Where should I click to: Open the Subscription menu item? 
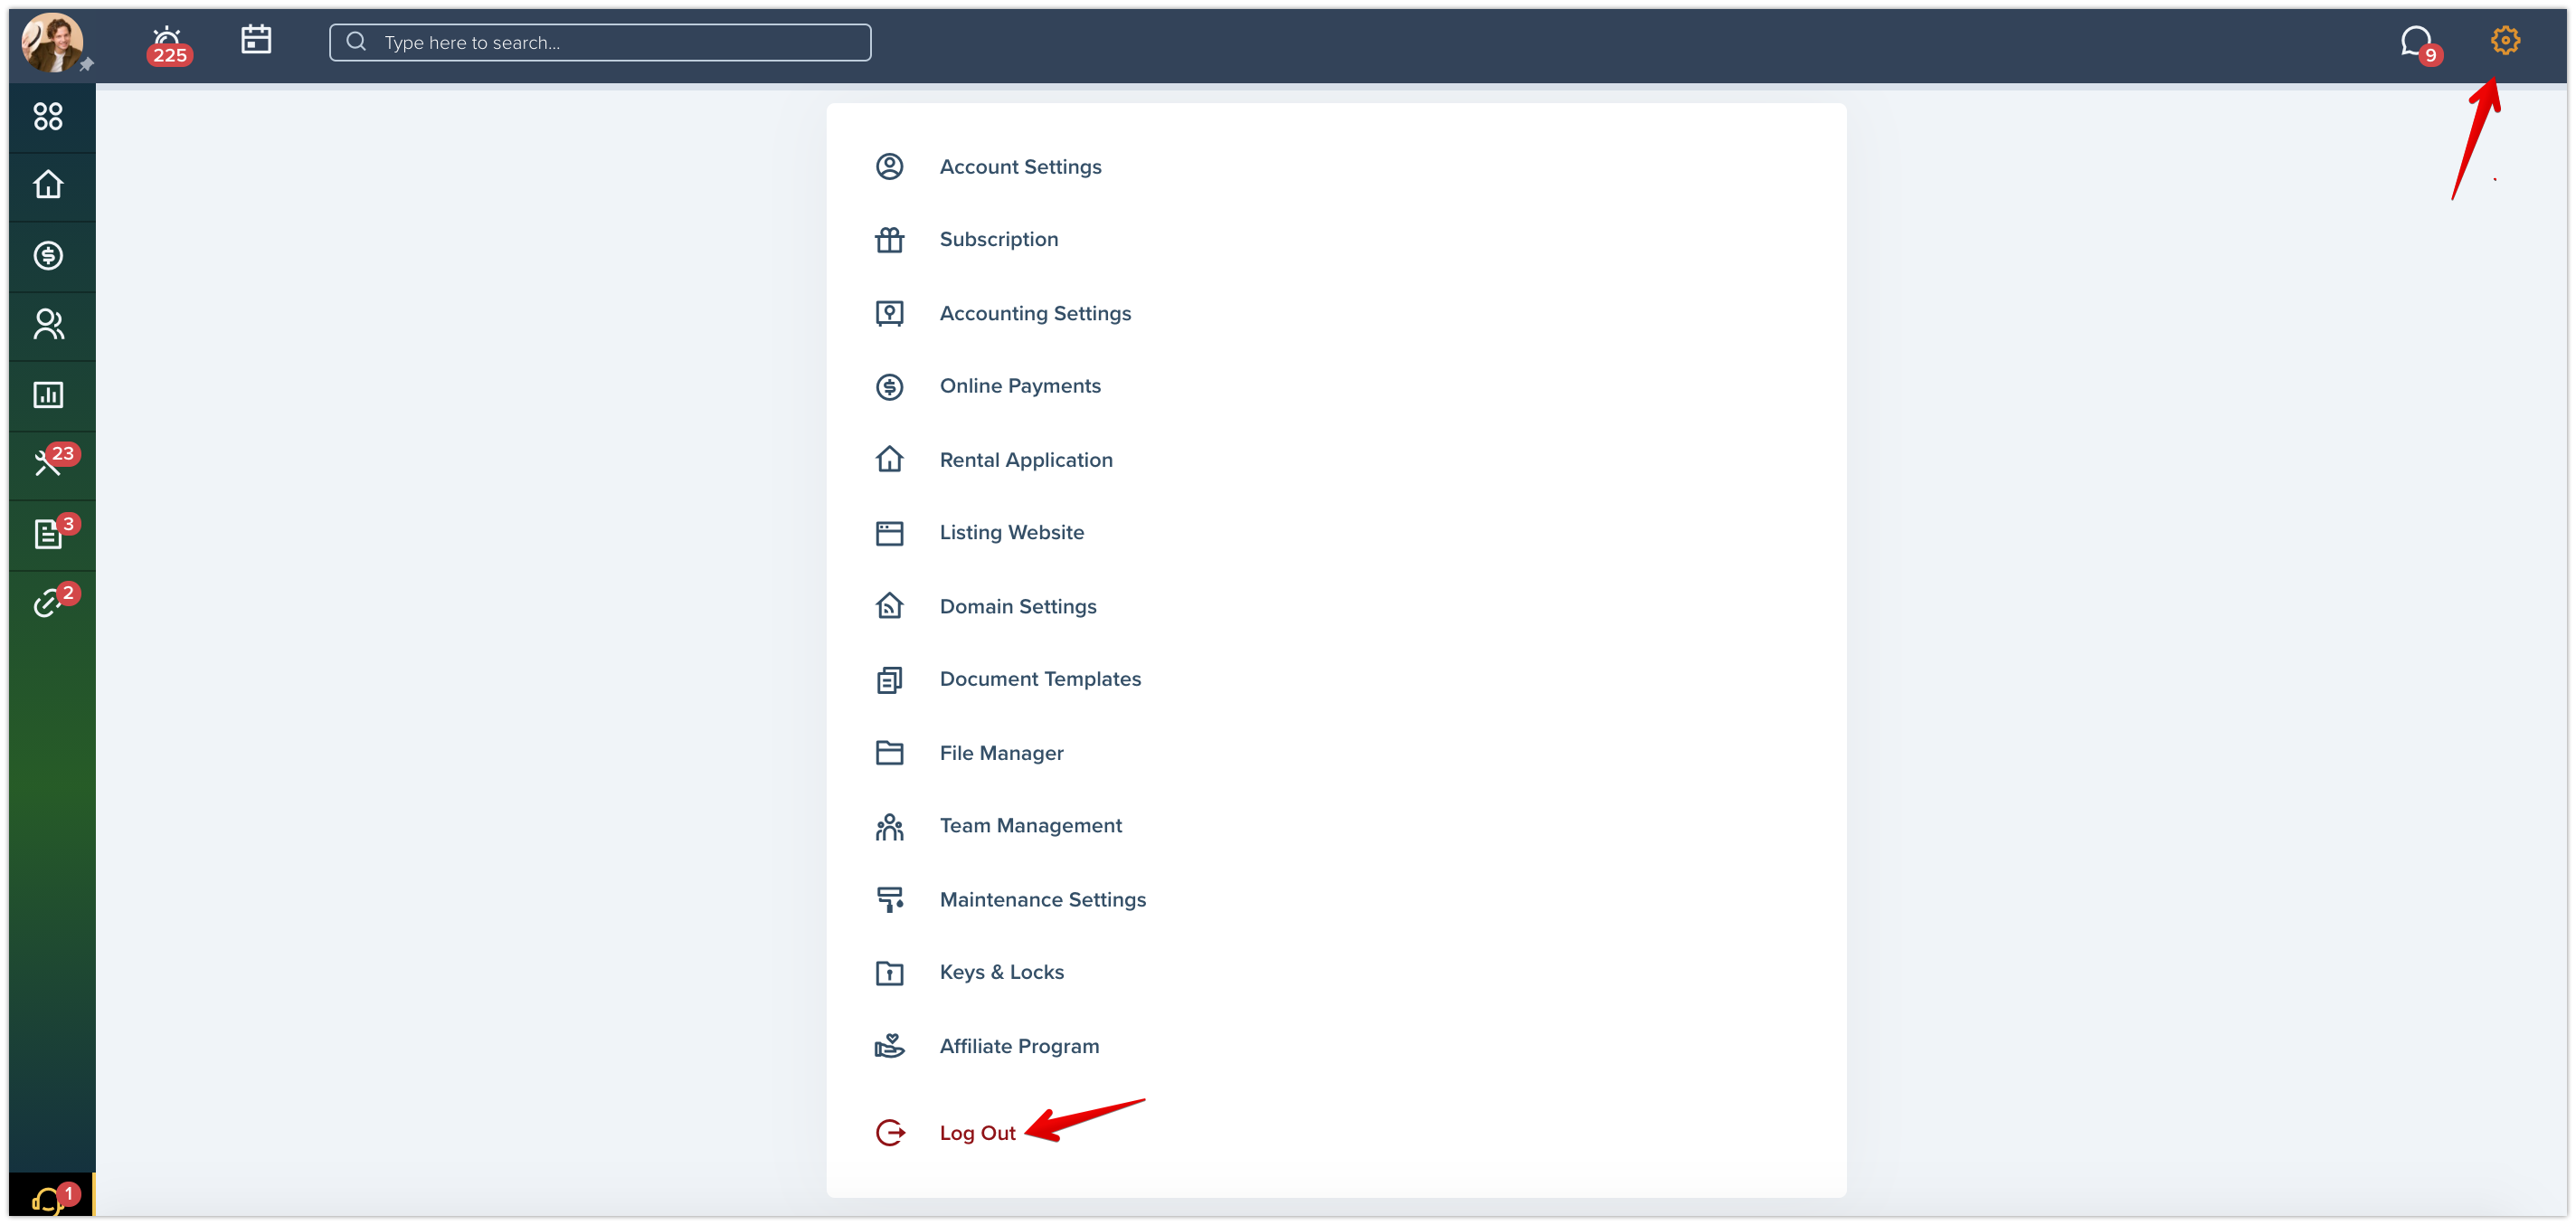click(x=998, y=240)
